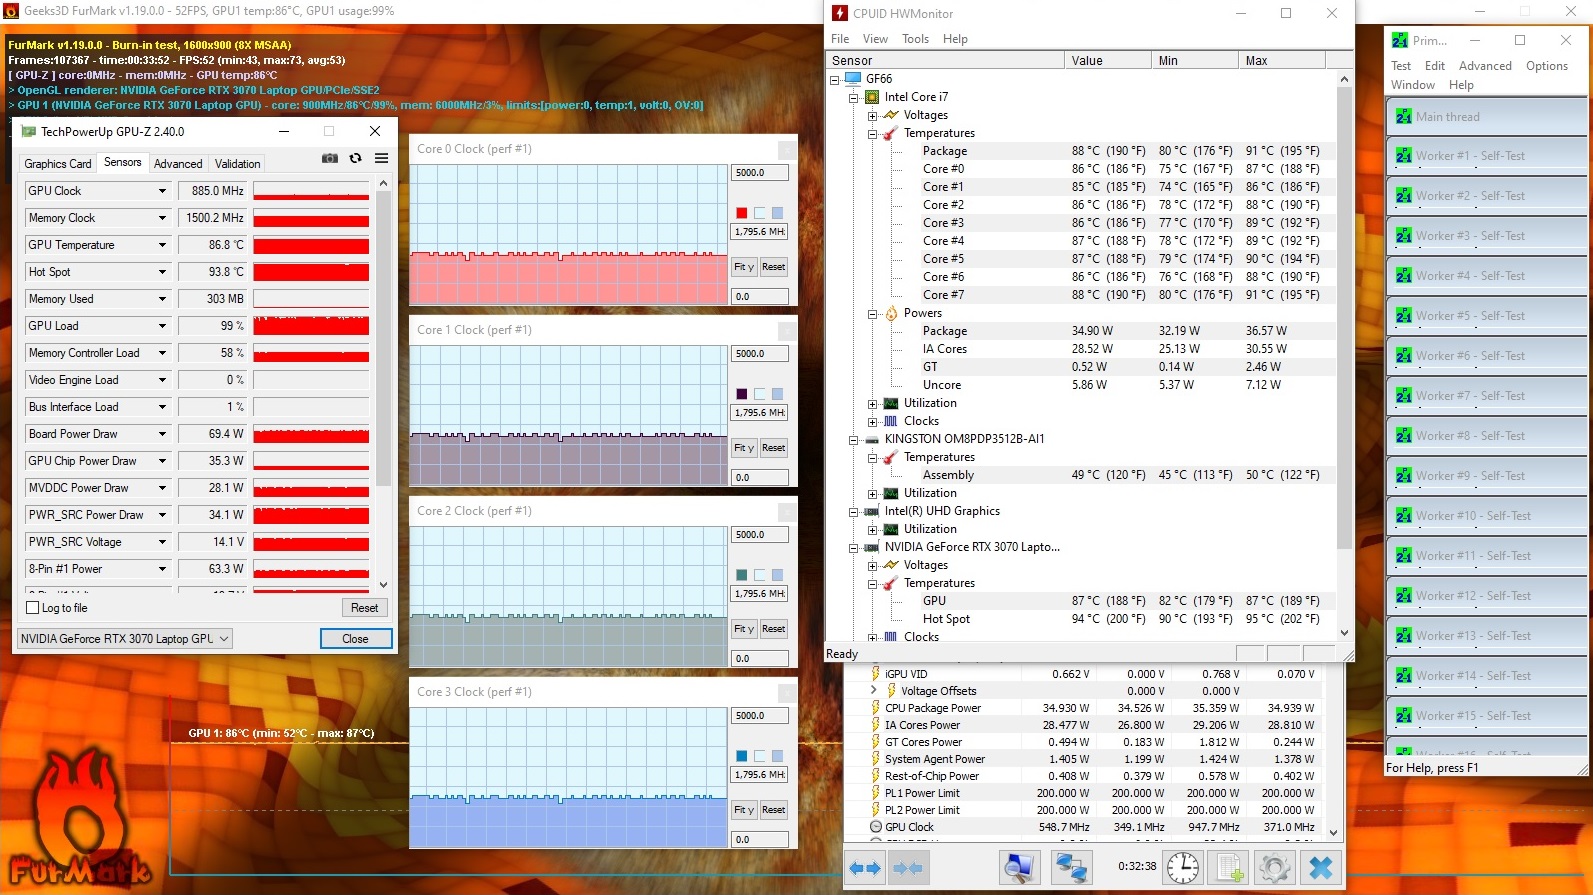Open the GPU-Z hamburger menu icon

[x=381, y=159]
